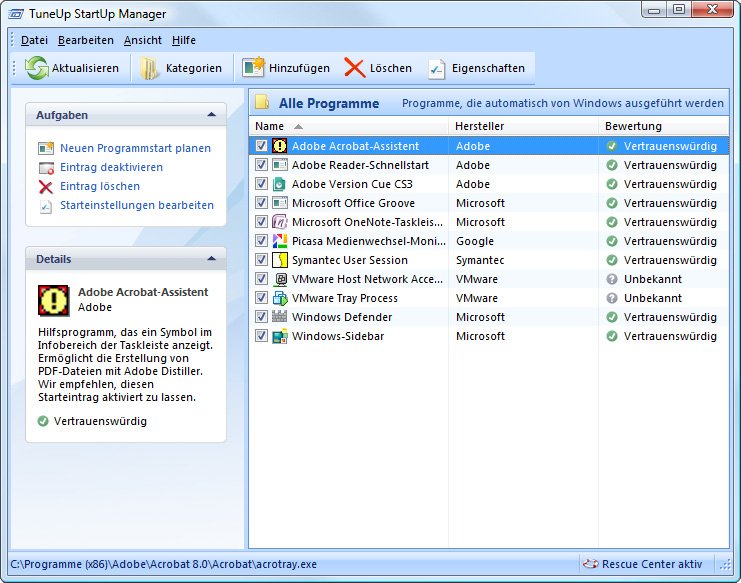
Task: Open Kategorien folder icon in toolbar
Action: click(149, 68)
